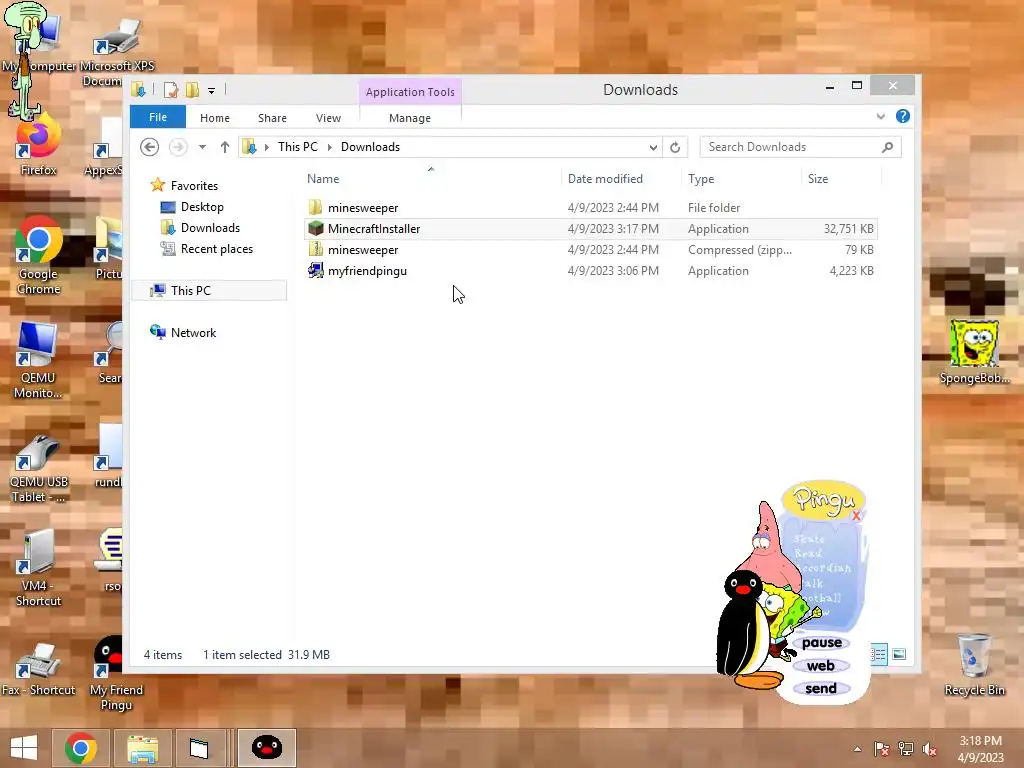
Task: Open the File ribbon tab
Action: coord(157,117)
